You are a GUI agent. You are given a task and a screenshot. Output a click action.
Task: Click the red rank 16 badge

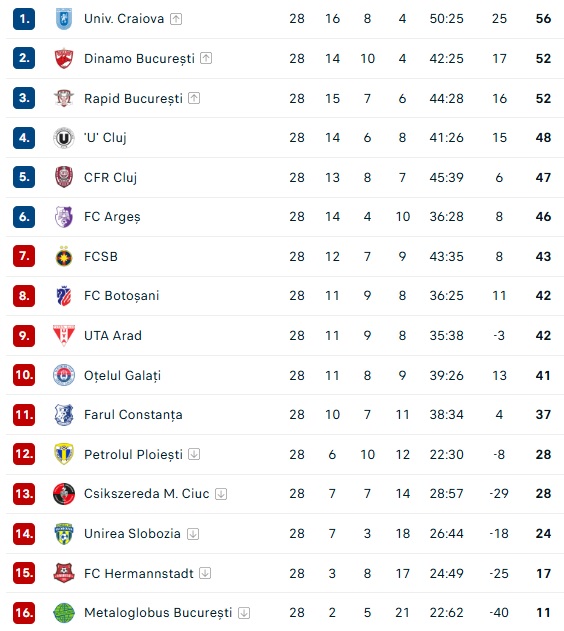pyautogui.click(x=24, y=612)
